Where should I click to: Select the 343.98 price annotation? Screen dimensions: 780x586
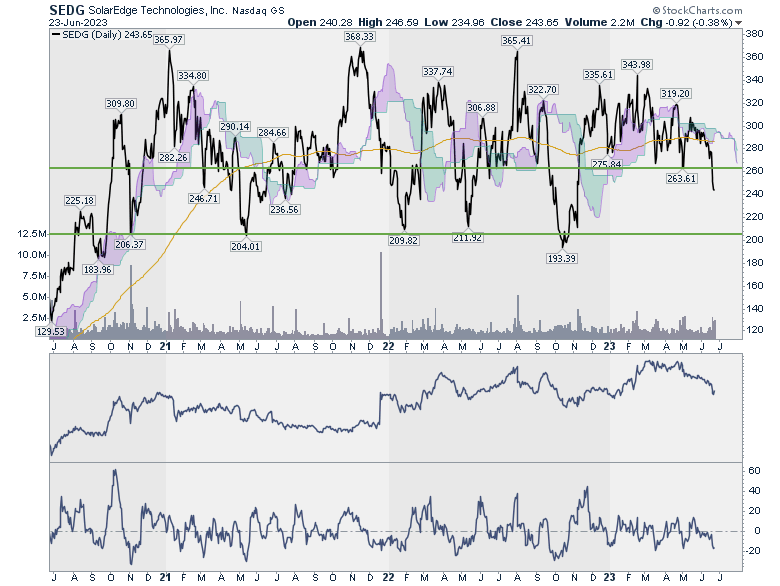[x=636, y=64]
